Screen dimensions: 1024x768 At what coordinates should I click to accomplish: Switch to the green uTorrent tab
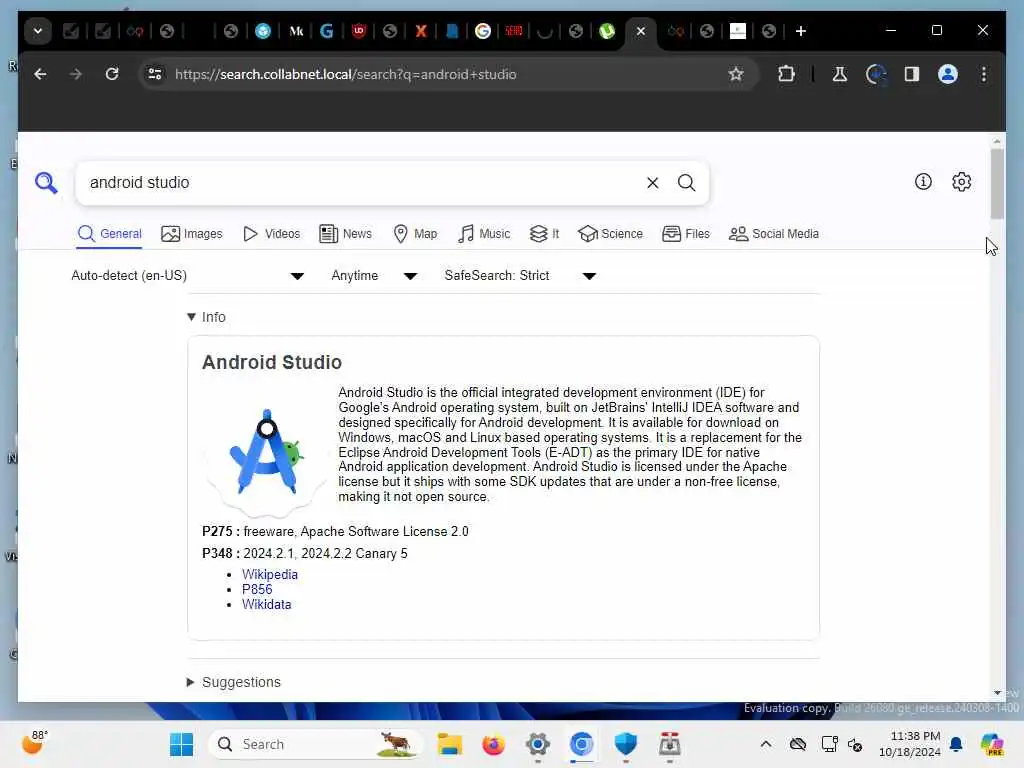tap(607, 31)
